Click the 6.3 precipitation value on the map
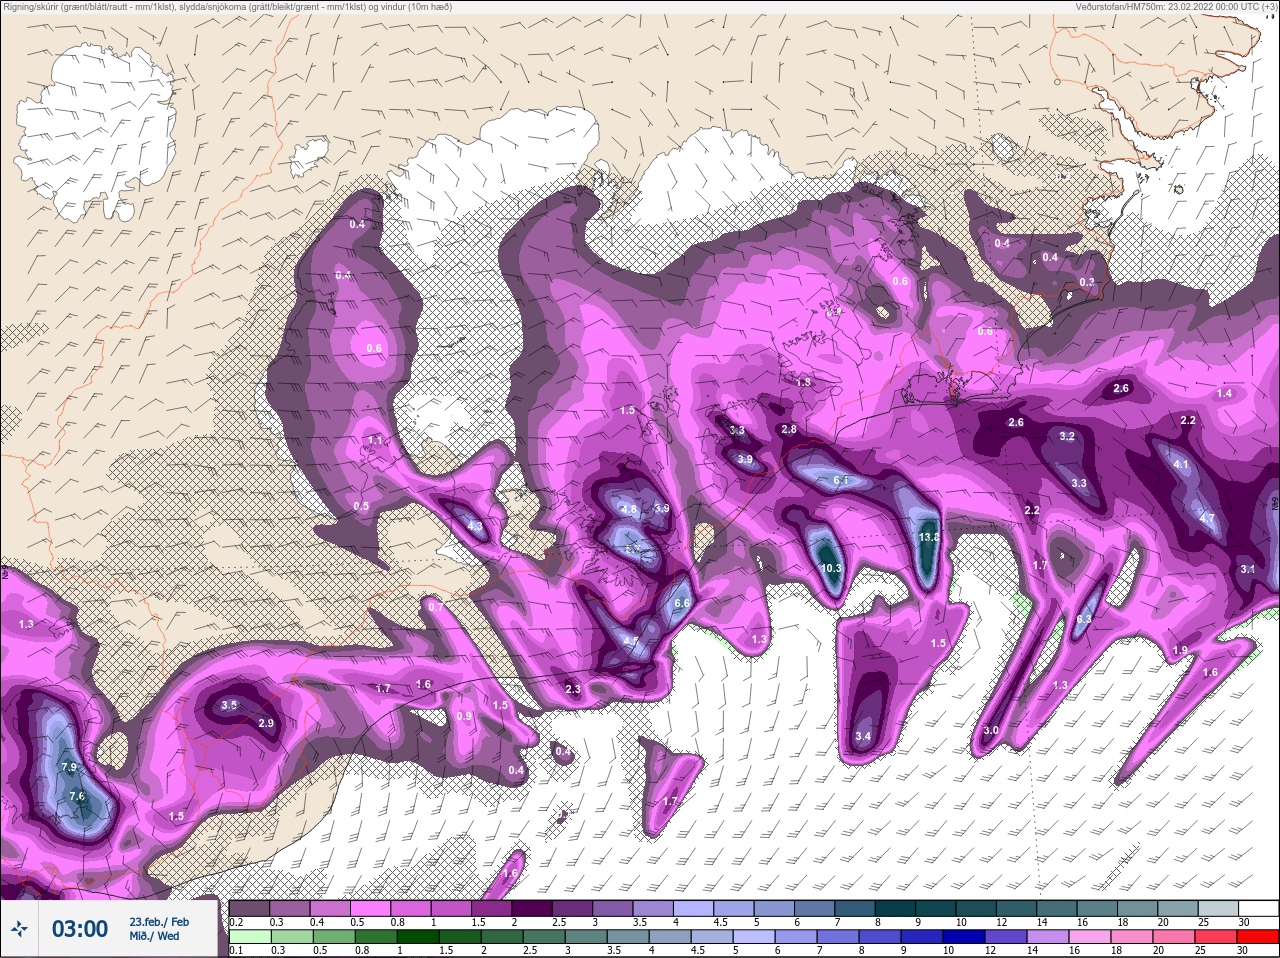Screen dimensions: 1280x958 coord(1083,619)
